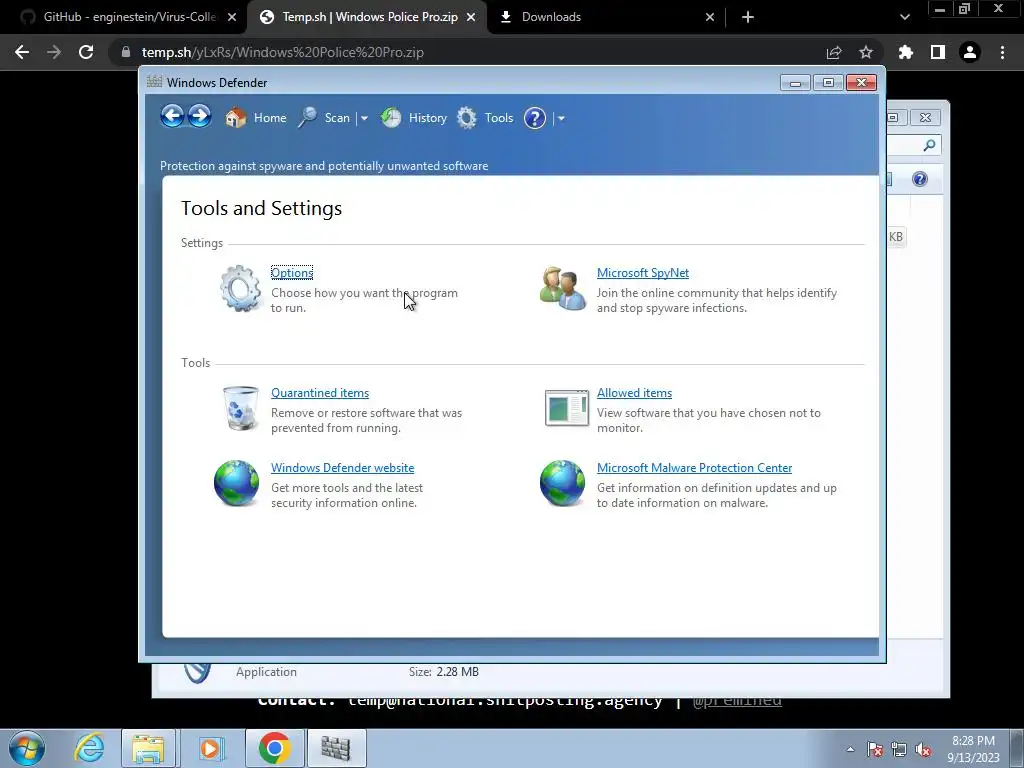Click the help icon in the background Explorer window

[x=920, y=179]
